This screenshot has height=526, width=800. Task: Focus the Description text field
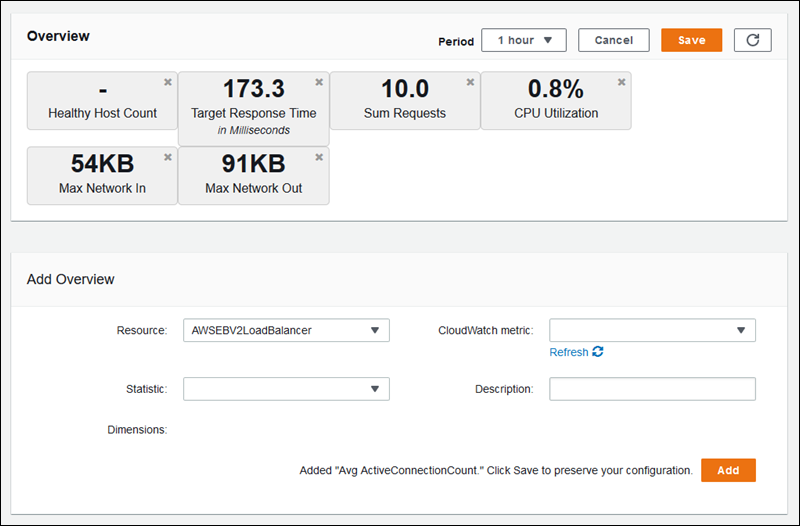click(652, 389)
